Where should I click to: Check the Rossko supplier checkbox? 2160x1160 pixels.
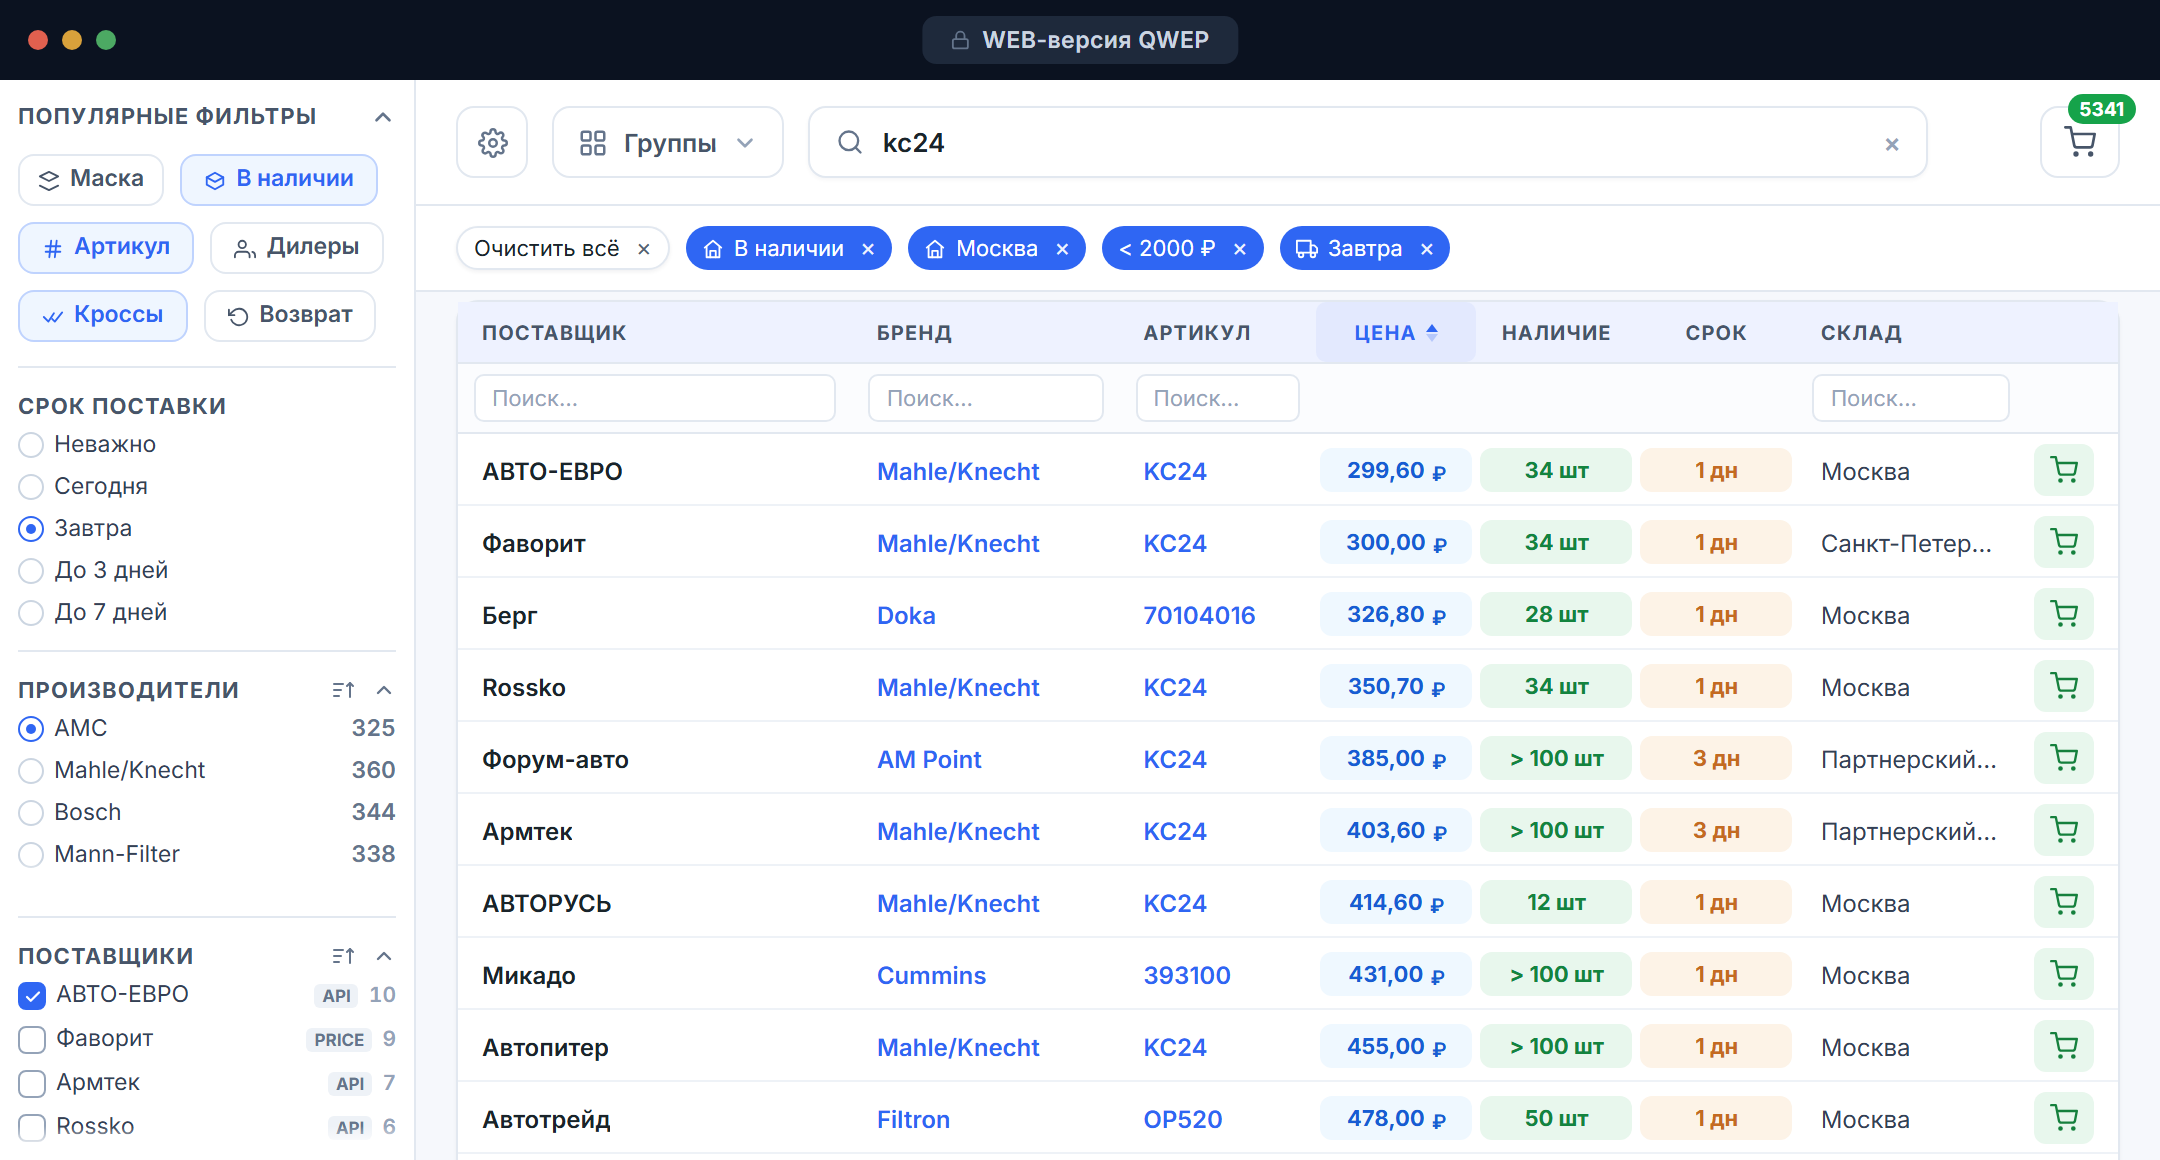pos(32,1127)
